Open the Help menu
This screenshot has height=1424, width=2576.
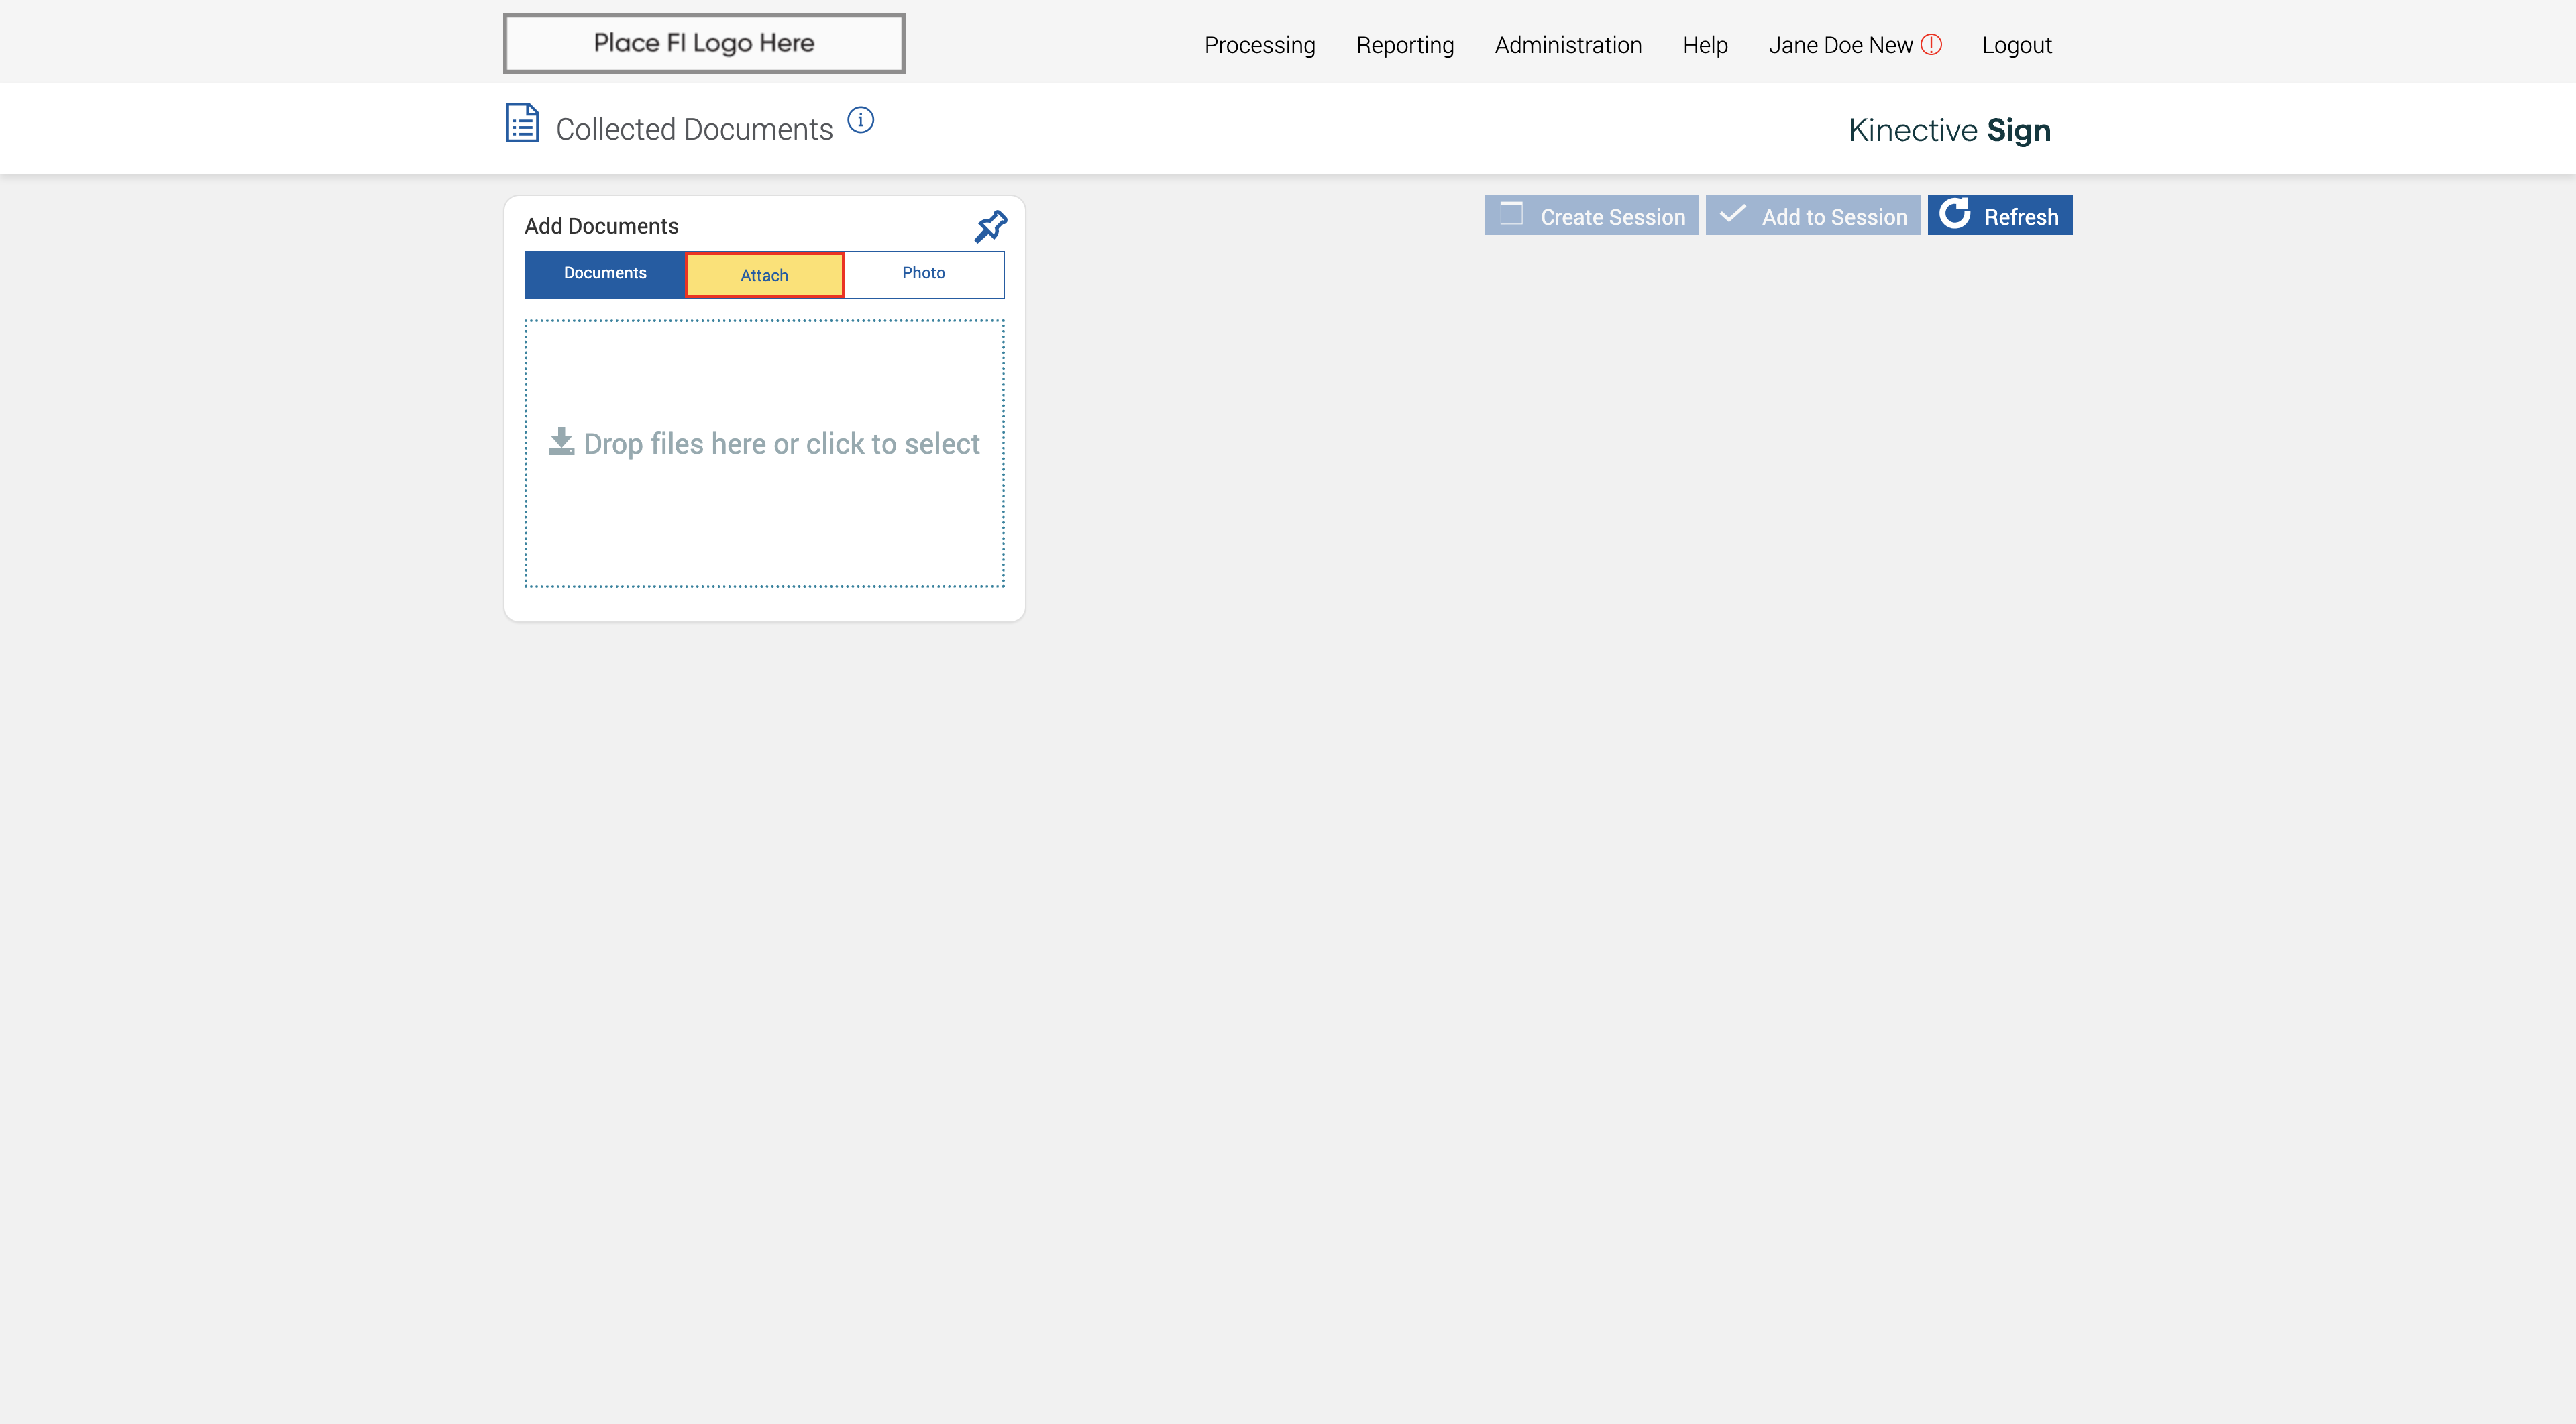coord(1704,45)
